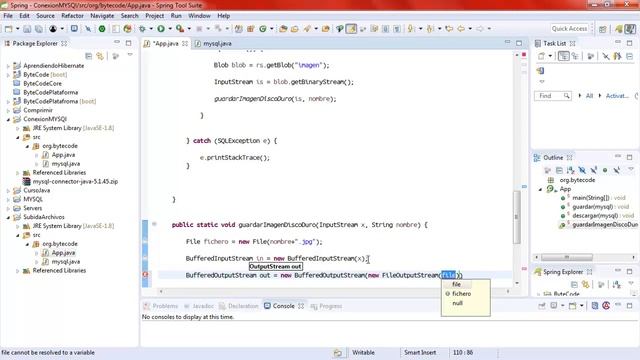Open the File menu
Screen dimensions: 640x360
point(8,16)
